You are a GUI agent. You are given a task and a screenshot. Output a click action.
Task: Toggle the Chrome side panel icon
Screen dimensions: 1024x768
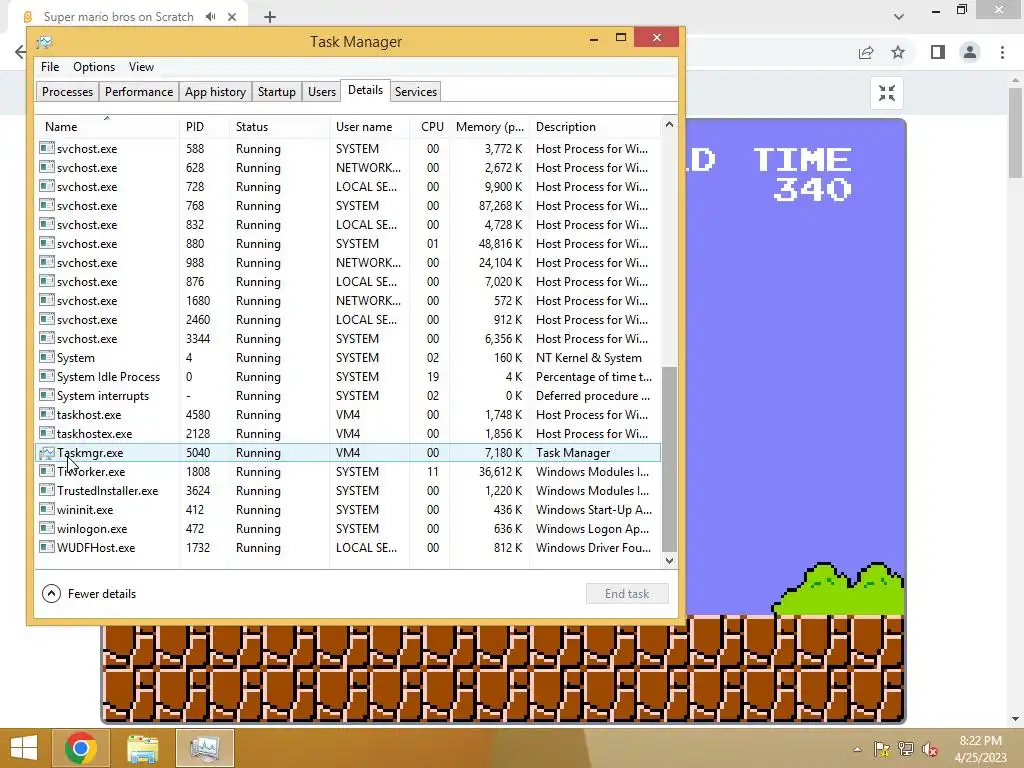[938, 52]
